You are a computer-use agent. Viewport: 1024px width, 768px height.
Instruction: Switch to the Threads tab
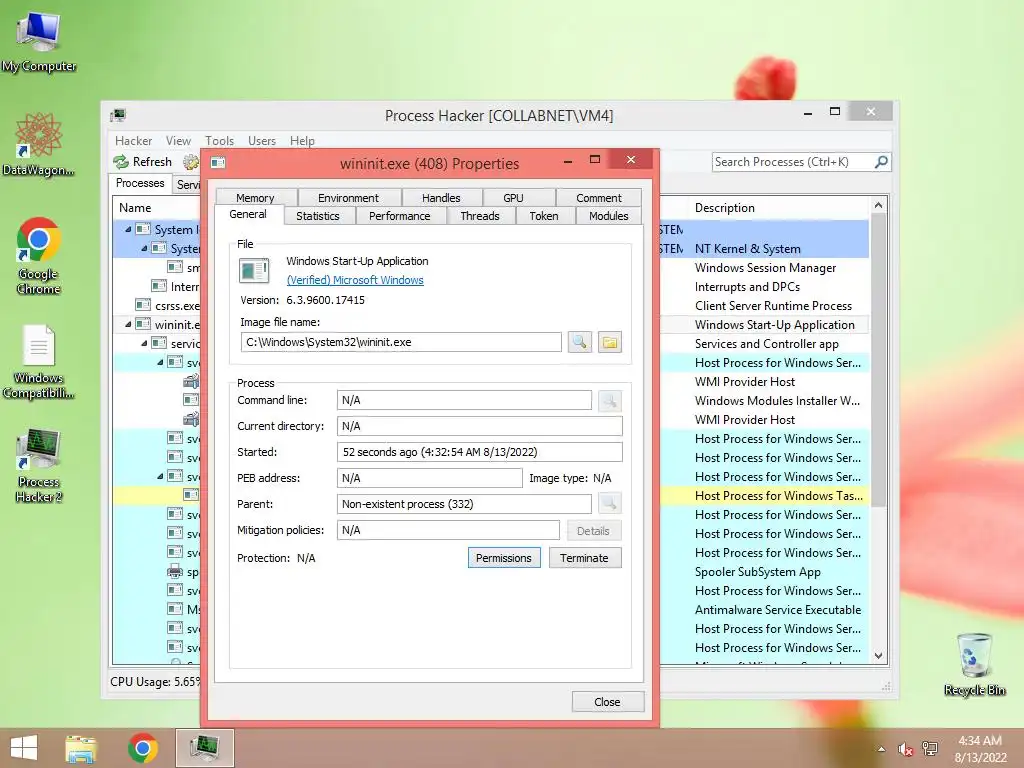click(x=480, y=216)
